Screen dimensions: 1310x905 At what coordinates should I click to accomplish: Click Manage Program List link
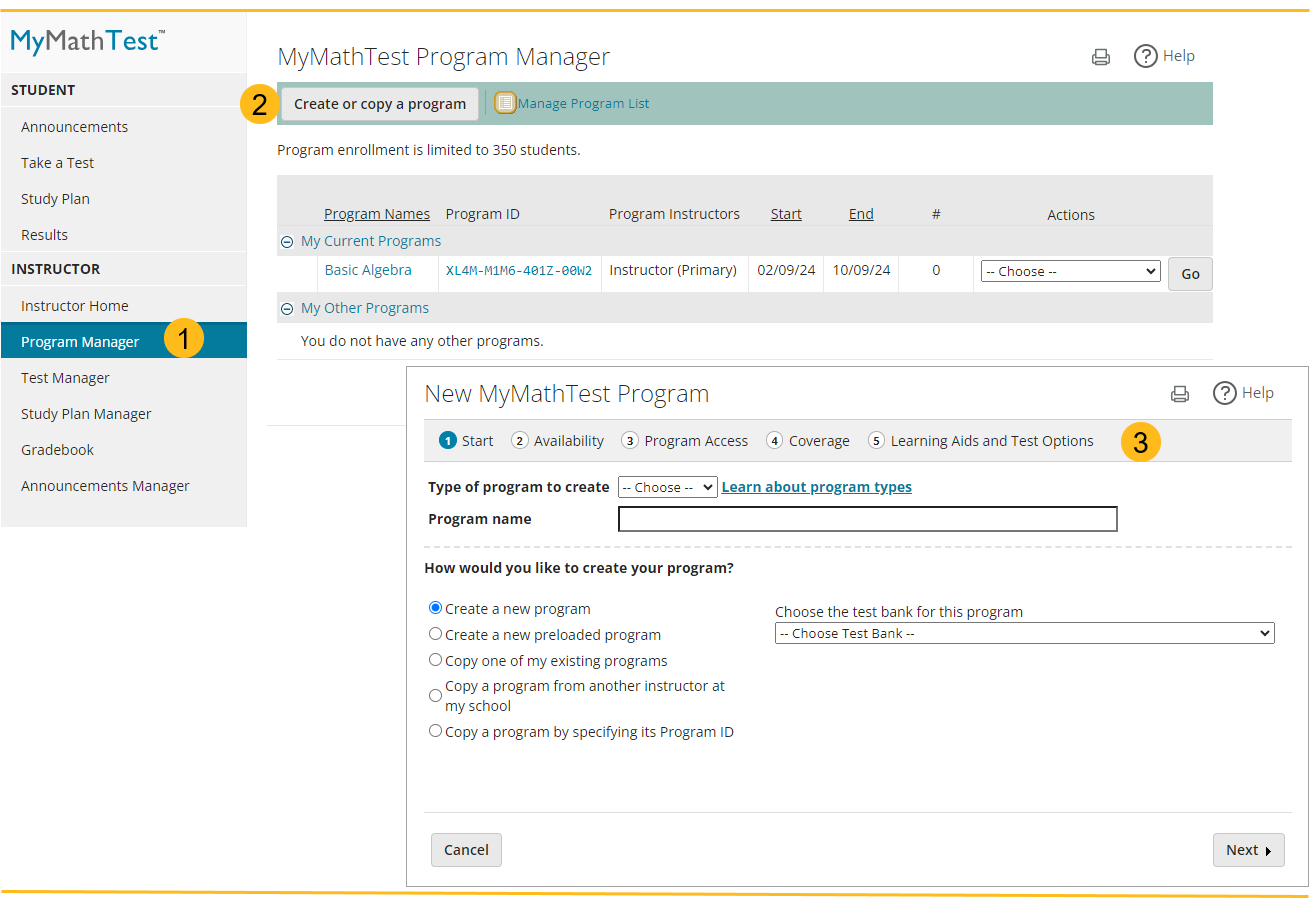(x=584, y=103)
